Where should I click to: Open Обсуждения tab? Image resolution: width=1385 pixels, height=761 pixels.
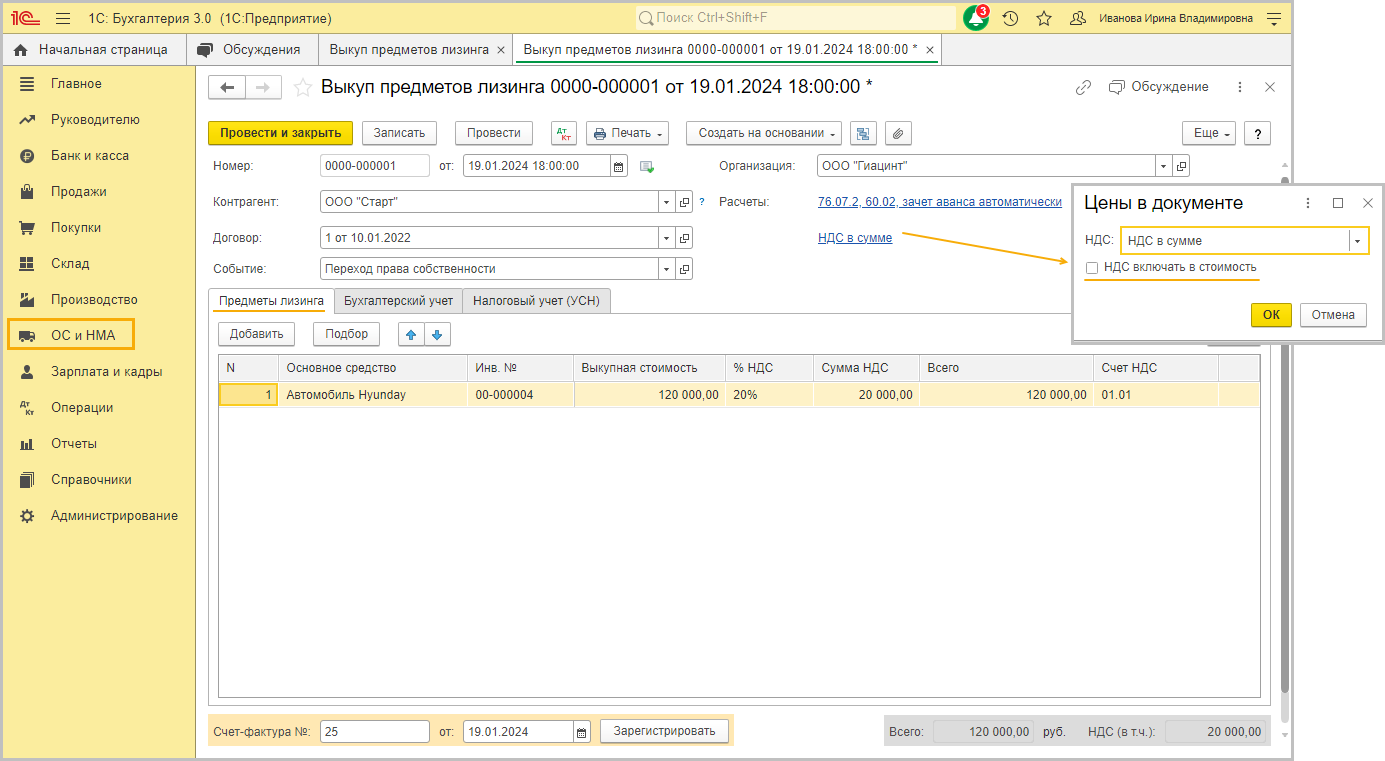tap(251, 50)
